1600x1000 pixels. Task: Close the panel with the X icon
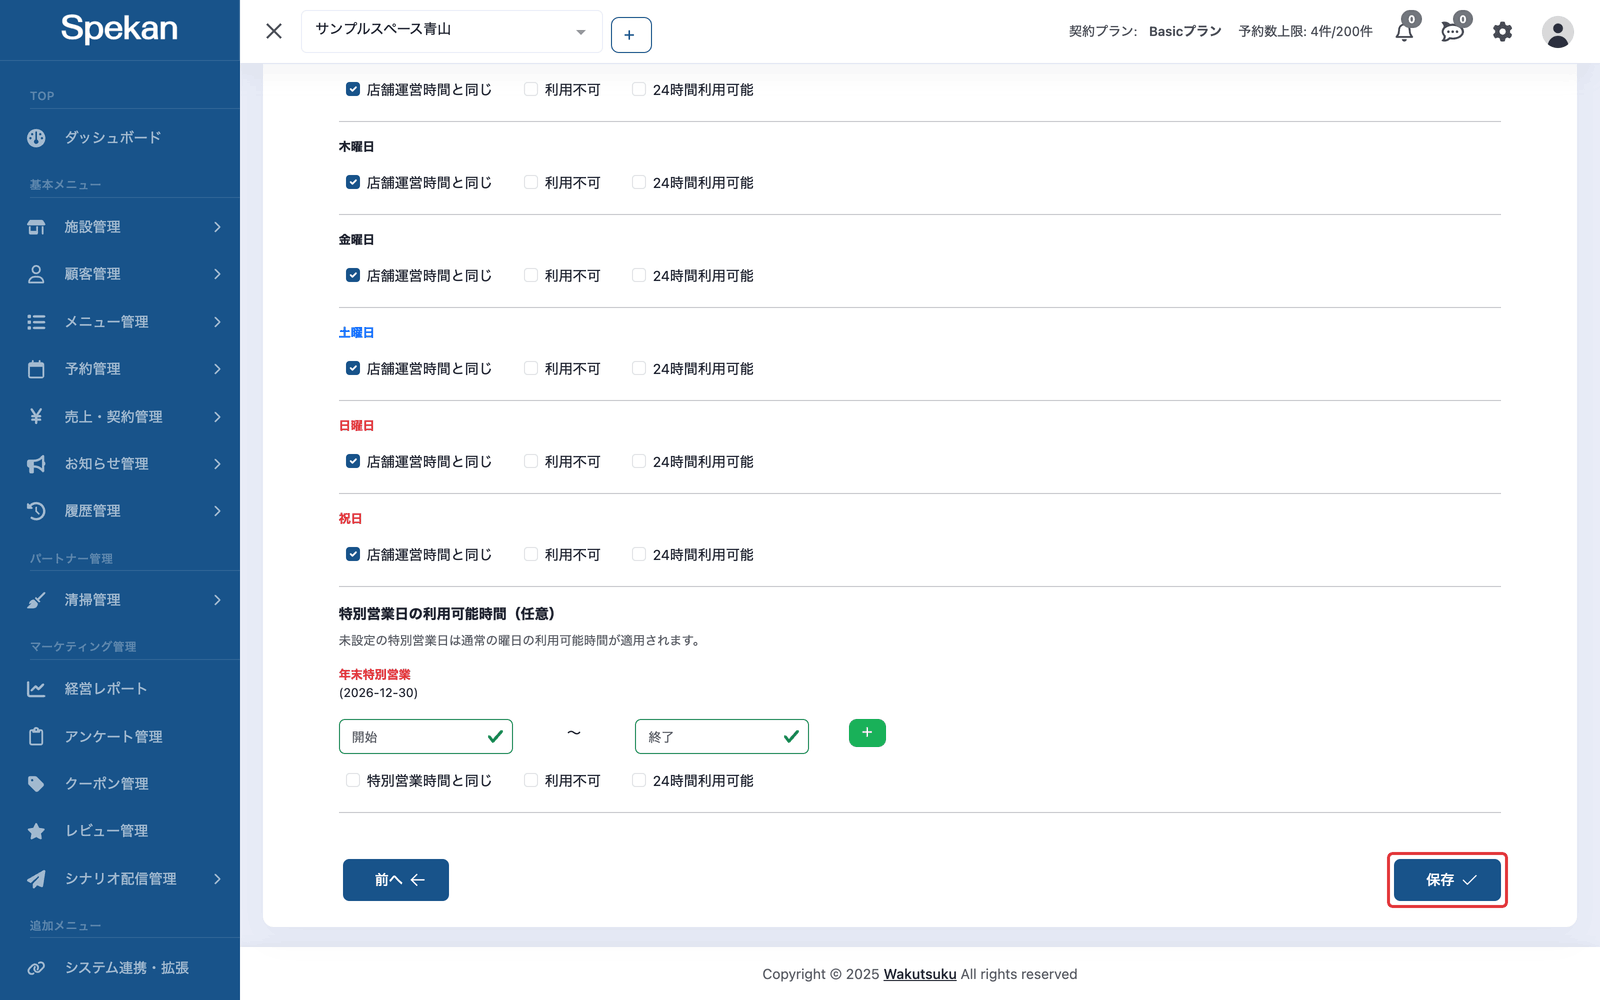pos(274,31)
